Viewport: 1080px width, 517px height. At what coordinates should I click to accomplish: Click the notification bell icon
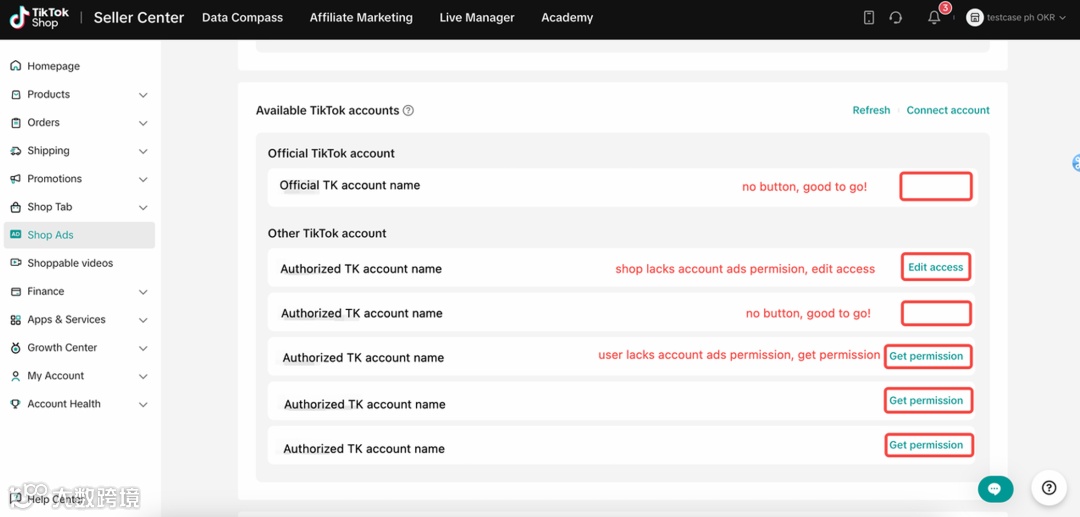(x=934, y=18)
